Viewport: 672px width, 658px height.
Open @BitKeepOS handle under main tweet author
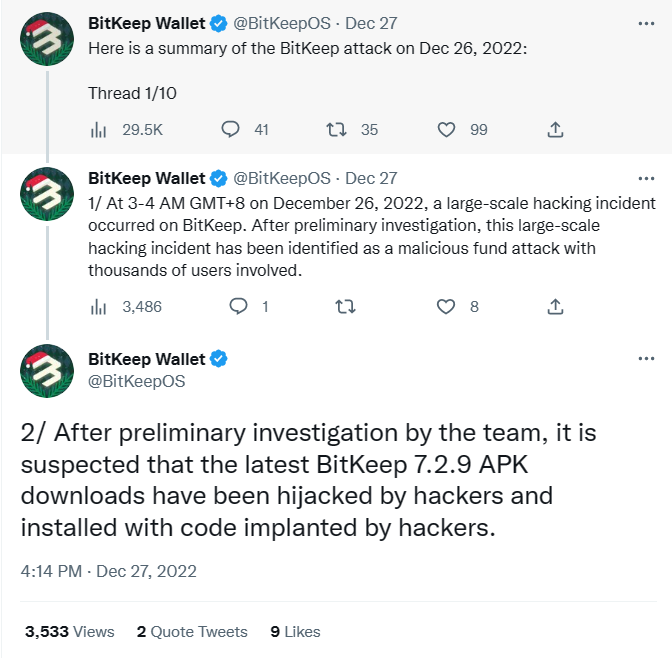(x=136, y=381)
